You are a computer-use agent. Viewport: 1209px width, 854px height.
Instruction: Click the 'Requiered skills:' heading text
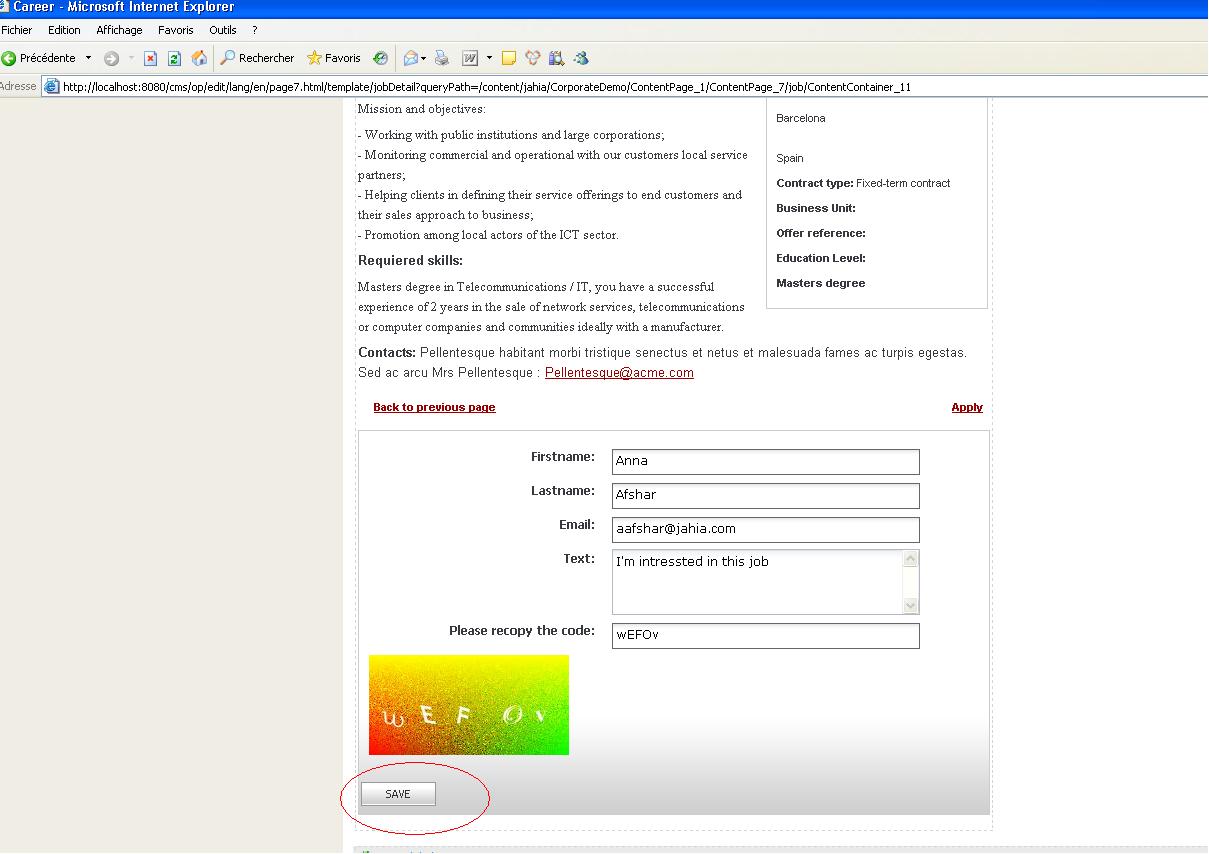[410, 261]
